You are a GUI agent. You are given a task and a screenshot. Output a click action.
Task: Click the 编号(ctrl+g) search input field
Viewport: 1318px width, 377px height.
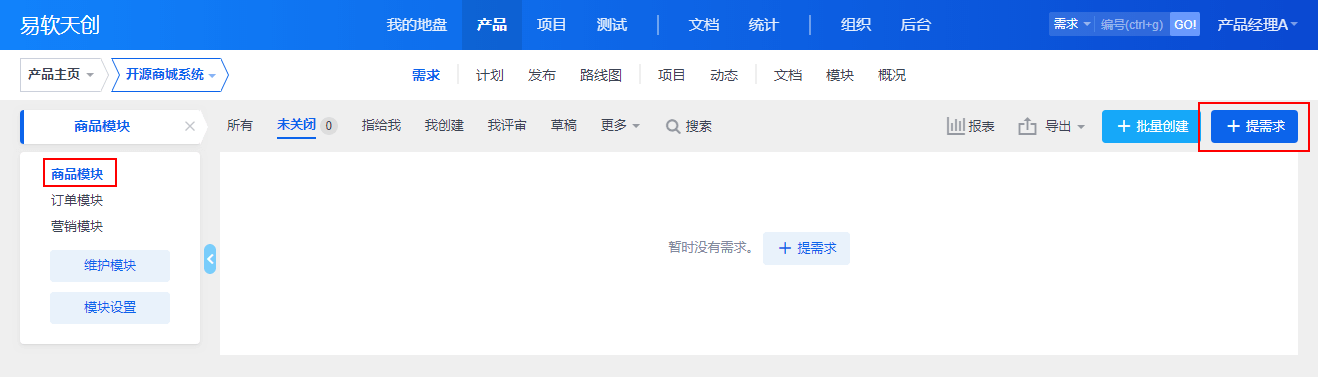pos(1132,24)
